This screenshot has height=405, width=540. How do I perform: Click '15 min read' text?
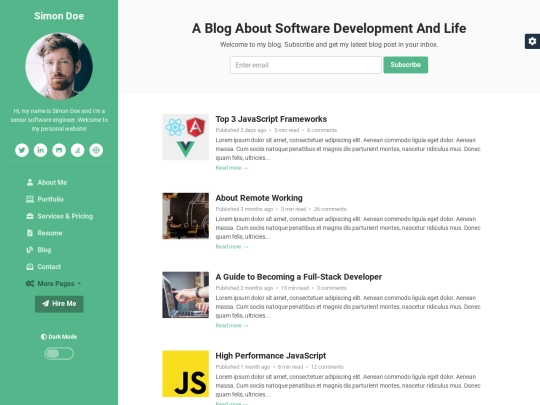(x=295, y=288)
